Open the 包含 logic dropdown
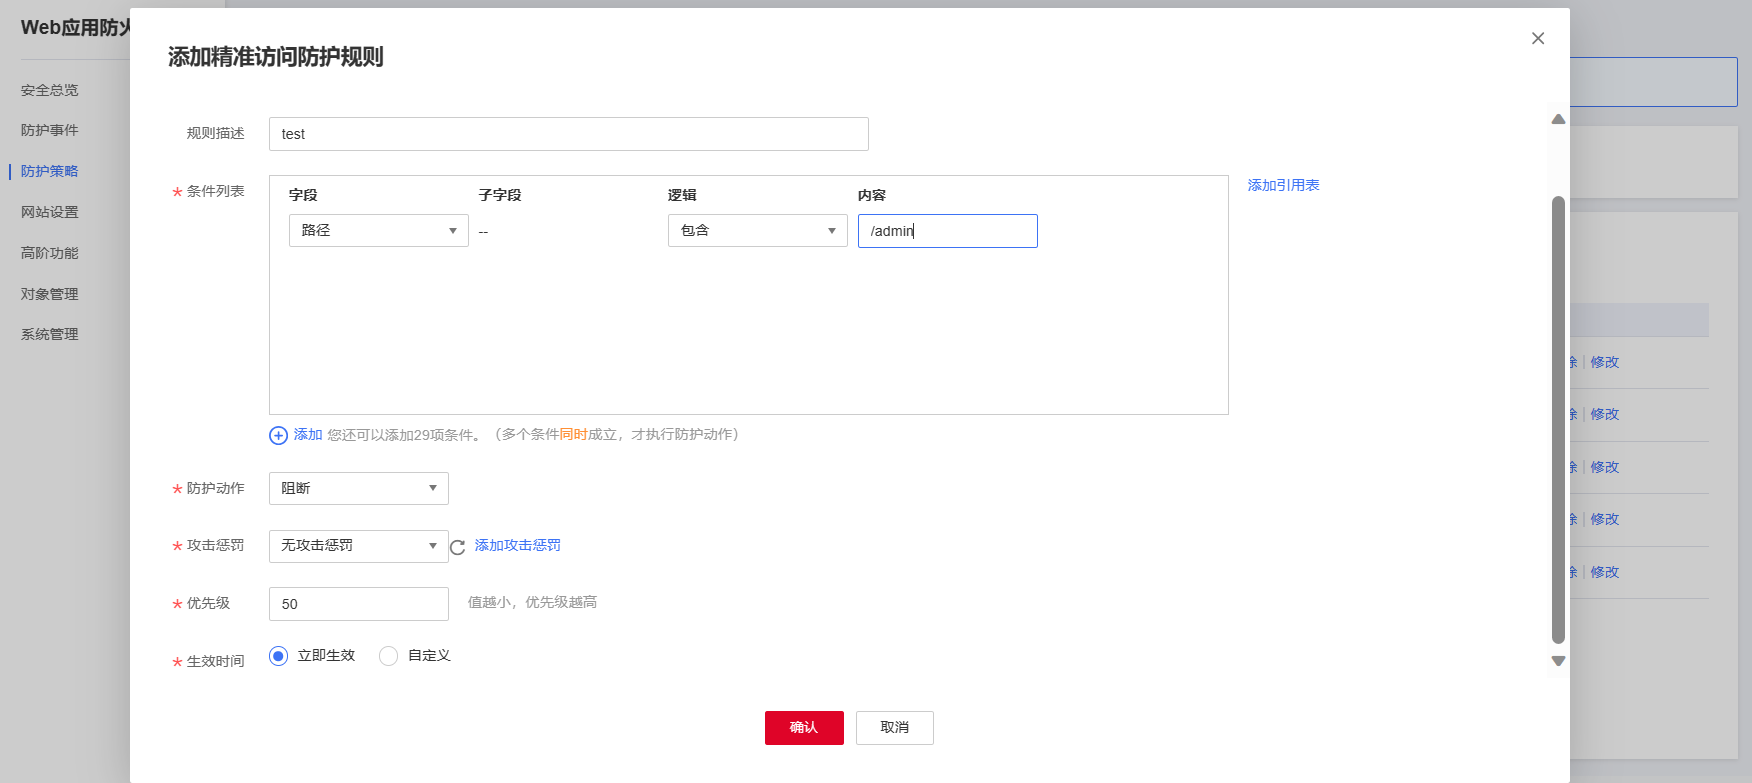The width and height of the screenshot is (1752, 783). (757, 231)
